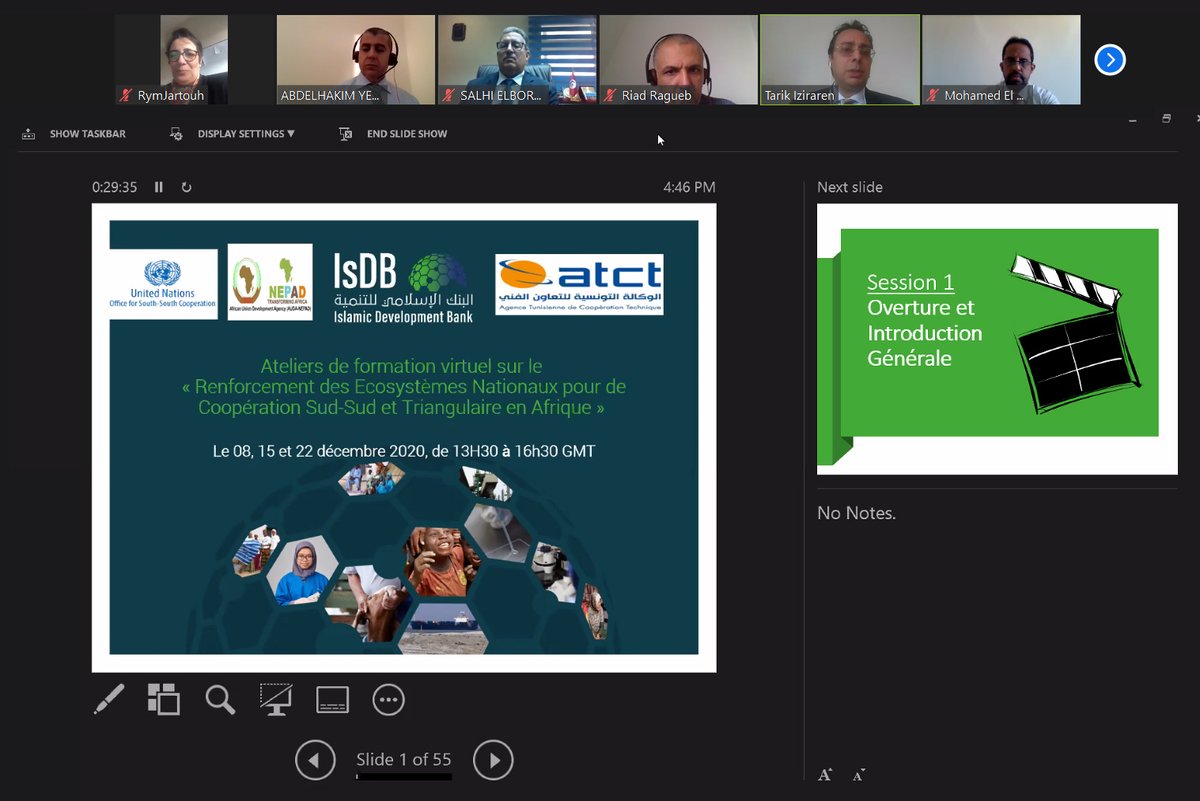Viewport: 1200px width, 801px height.
Task: Click the Next slide label
Action: [850, 187]
